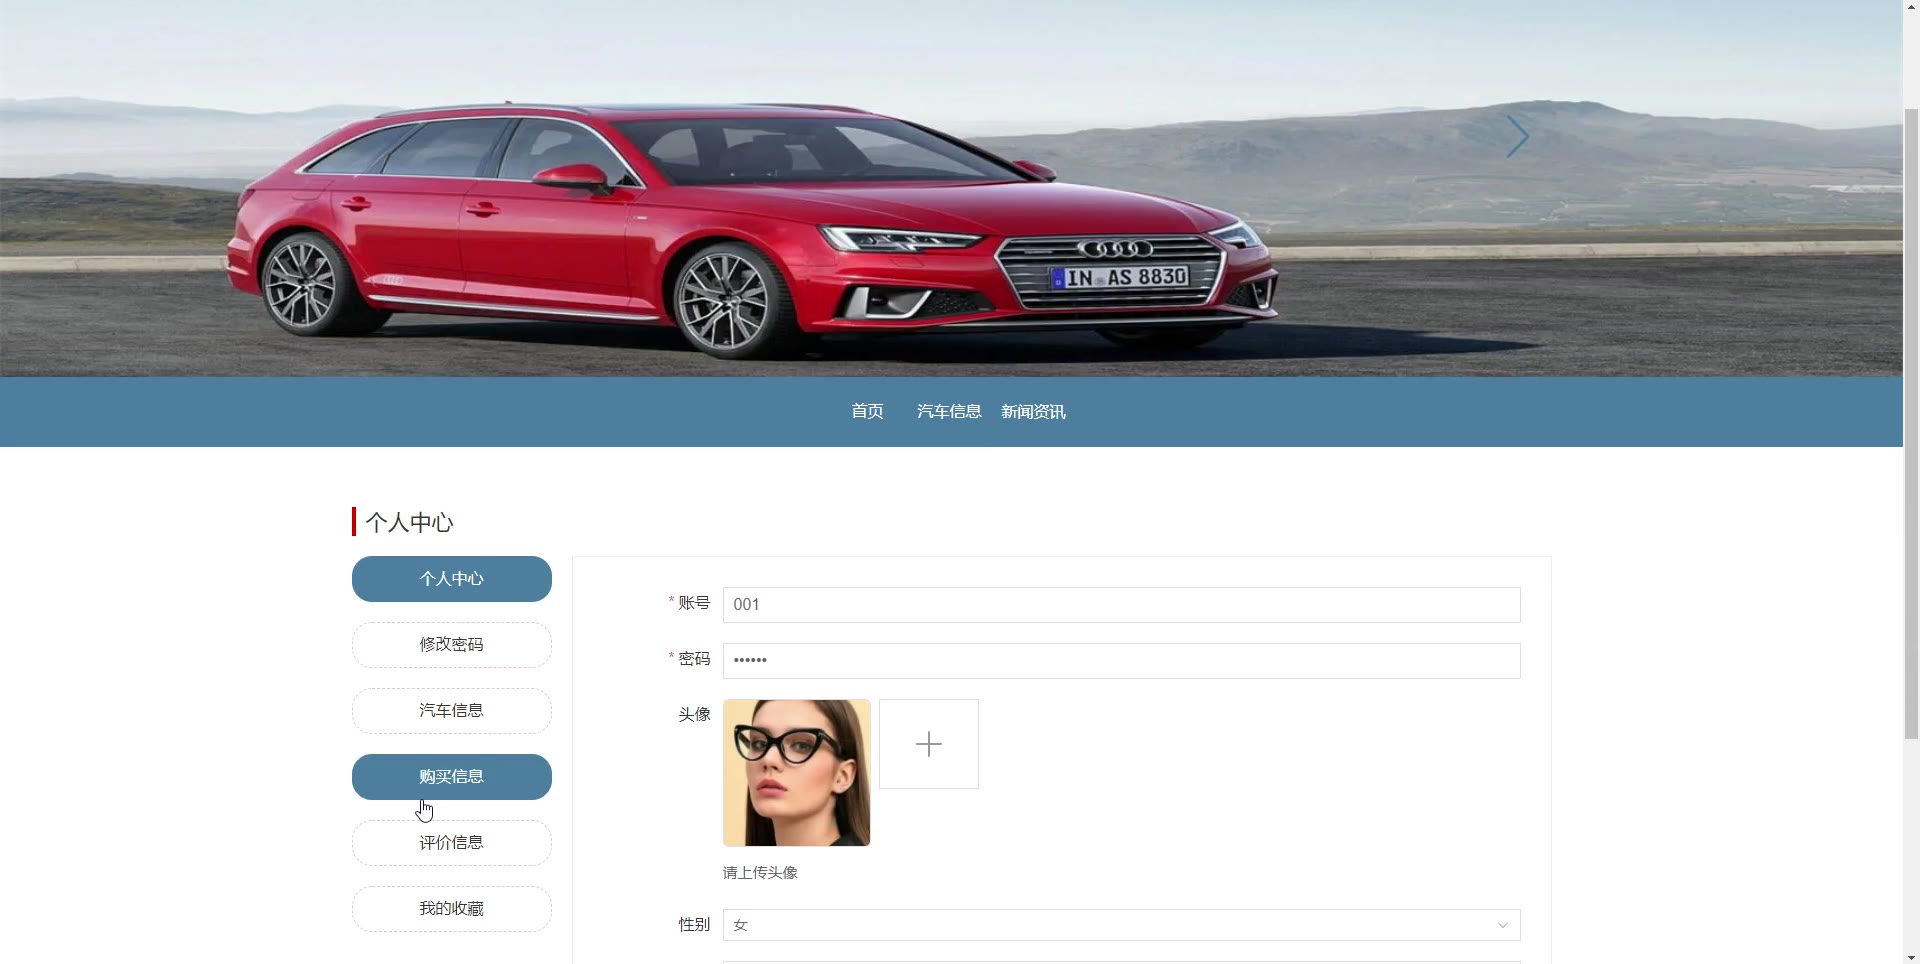The width and height of the screenshot is (1920, 964).
Task: Click the woman avatar thumbnail
Action: coord(796,773)
